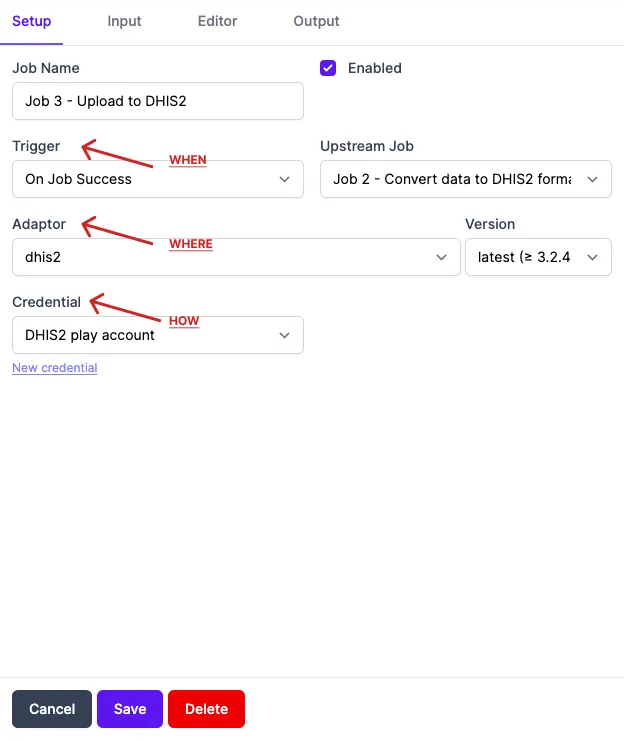Open the Credential dropdown
Viewport: 624px width, 740px height.
(x=158, y=335)
